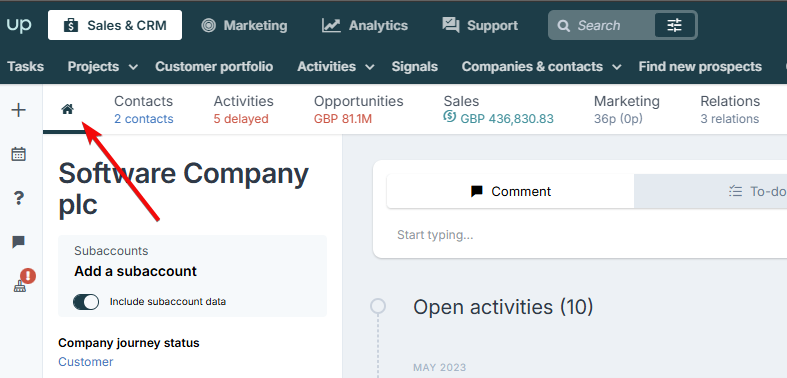Open the calendar sidebar icon
Image resolution: width=787 pixels, height=378 pixels.
[19, 154]
